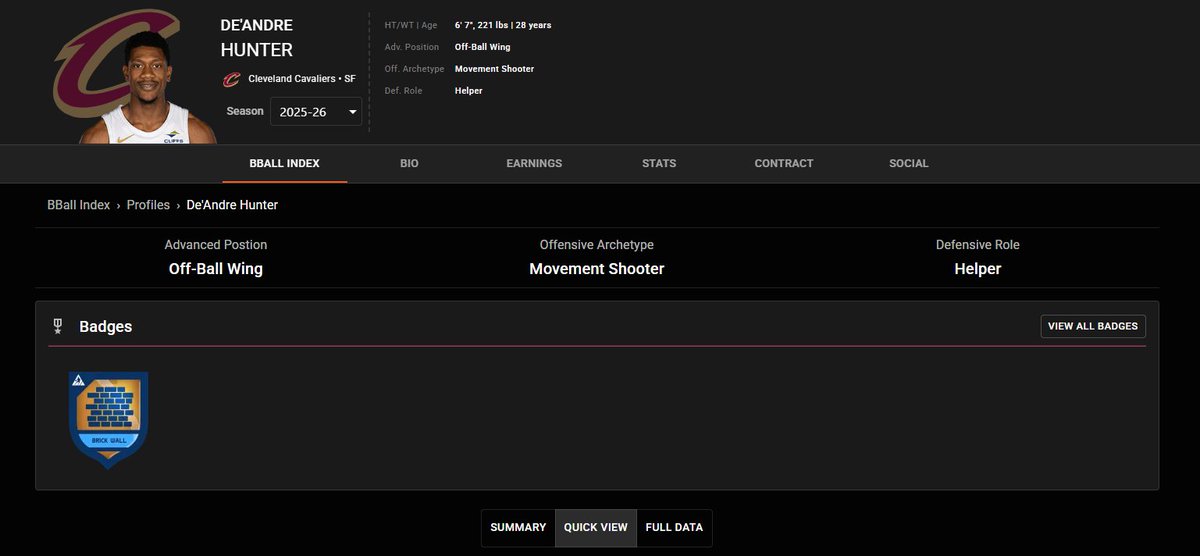This screenshot has width=1200, height=556.
Task: Click the BBall Index breadcrumb link
Action: click(79, 205)
